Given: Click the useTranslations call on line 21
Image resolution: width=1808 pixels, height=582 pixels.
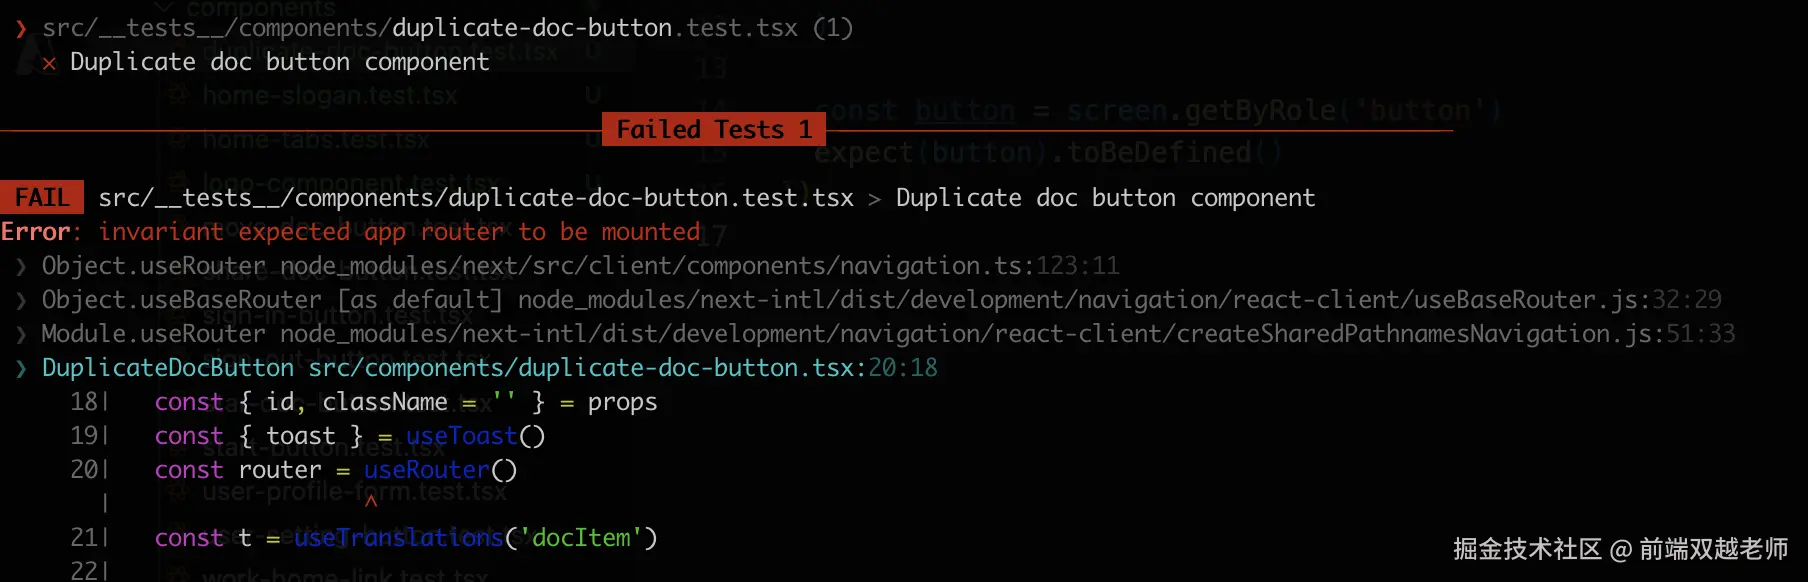Looking at the screenshot, I should tap(398, 538).
